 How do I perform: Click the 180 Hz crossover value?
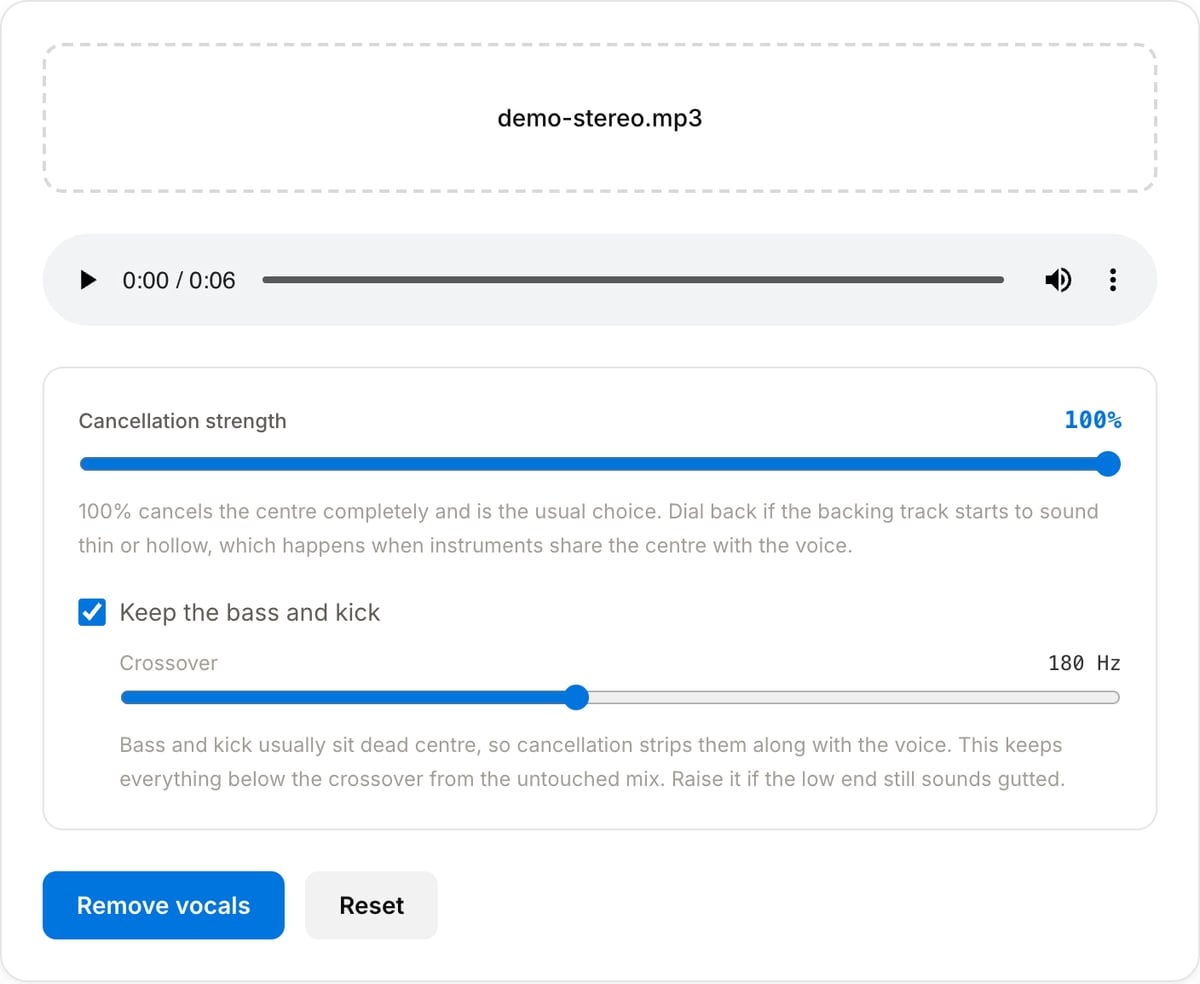(x=1084, y=663)
